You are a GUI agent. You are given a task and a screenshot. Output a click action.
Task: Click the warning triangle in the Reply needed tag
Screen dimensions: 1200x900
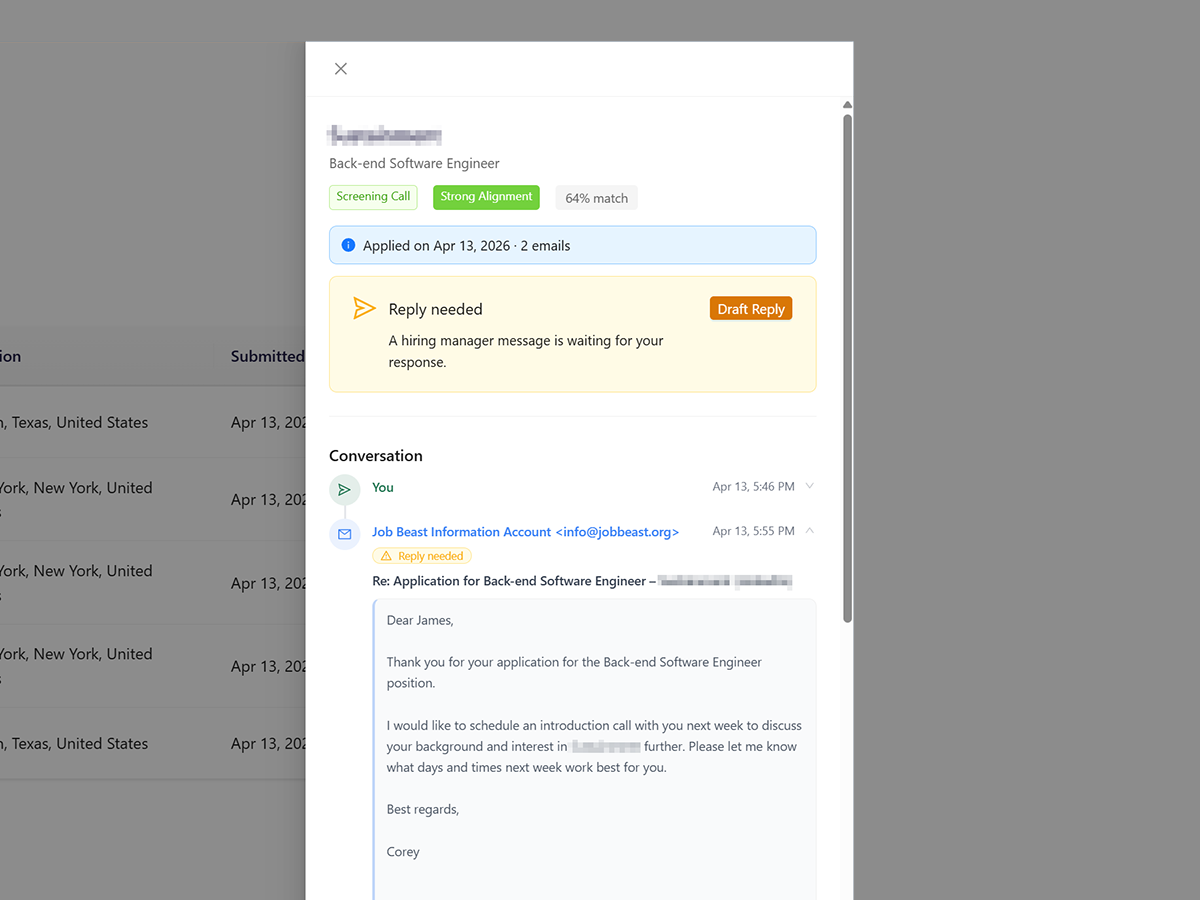coord(388,555)
